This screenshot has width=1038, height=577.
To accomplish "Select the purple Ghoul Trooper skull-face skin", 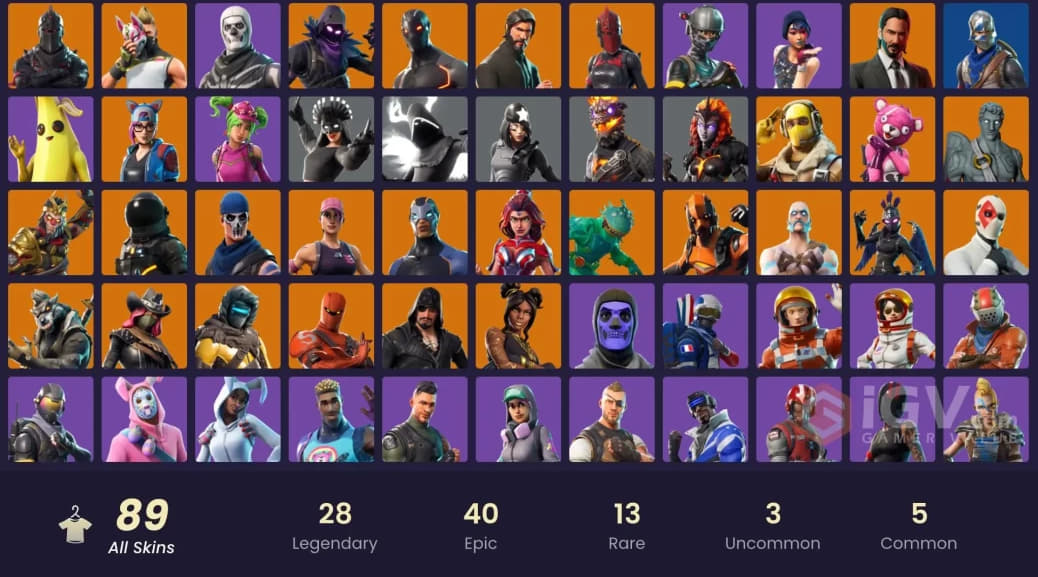I will click(612, 326).
